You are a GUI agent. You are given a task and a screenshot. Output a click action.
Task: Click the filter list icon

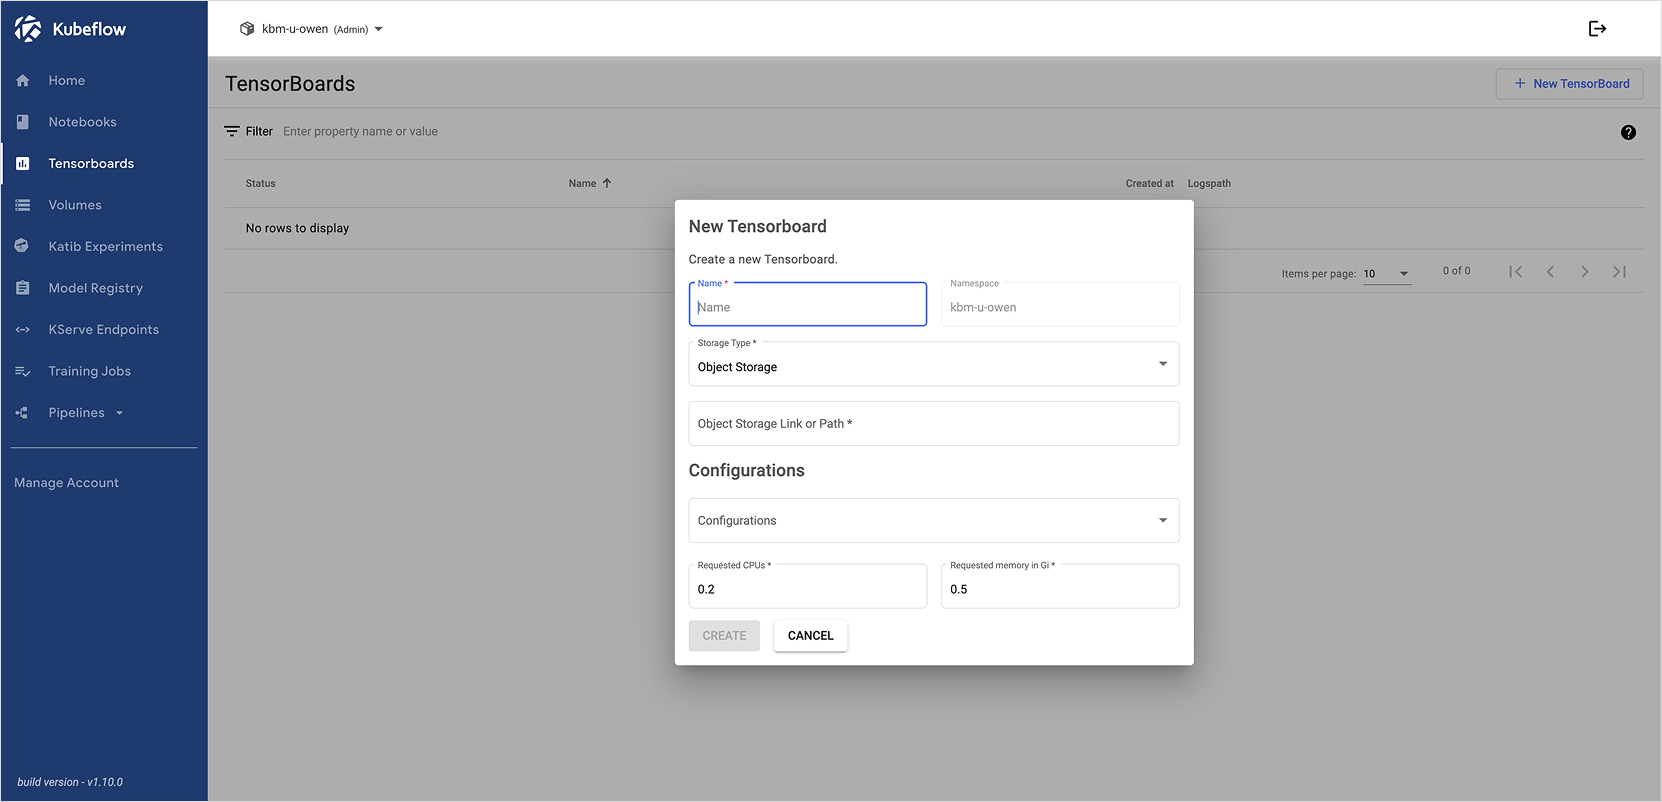tap(232, 131)
